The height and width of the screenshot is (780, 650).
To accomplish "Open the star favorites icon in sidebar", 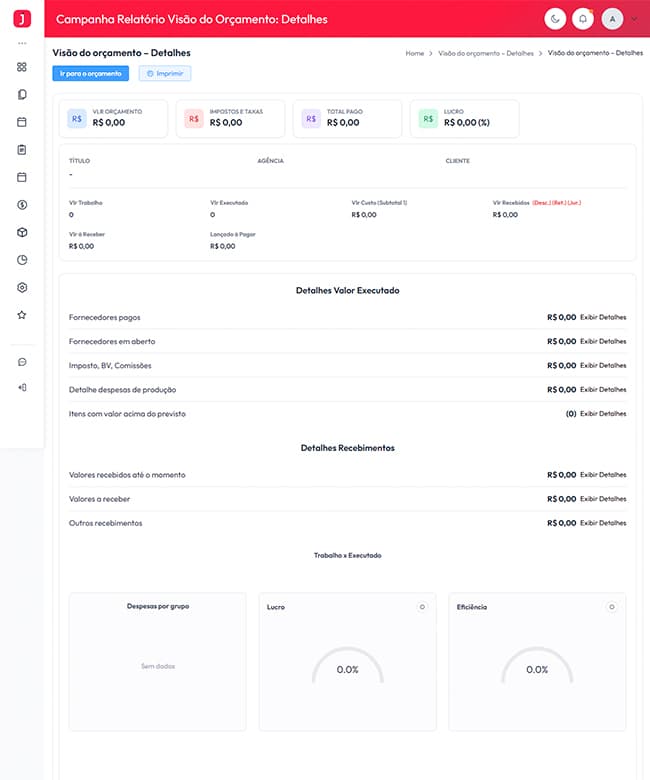I will tap(22, 315).
